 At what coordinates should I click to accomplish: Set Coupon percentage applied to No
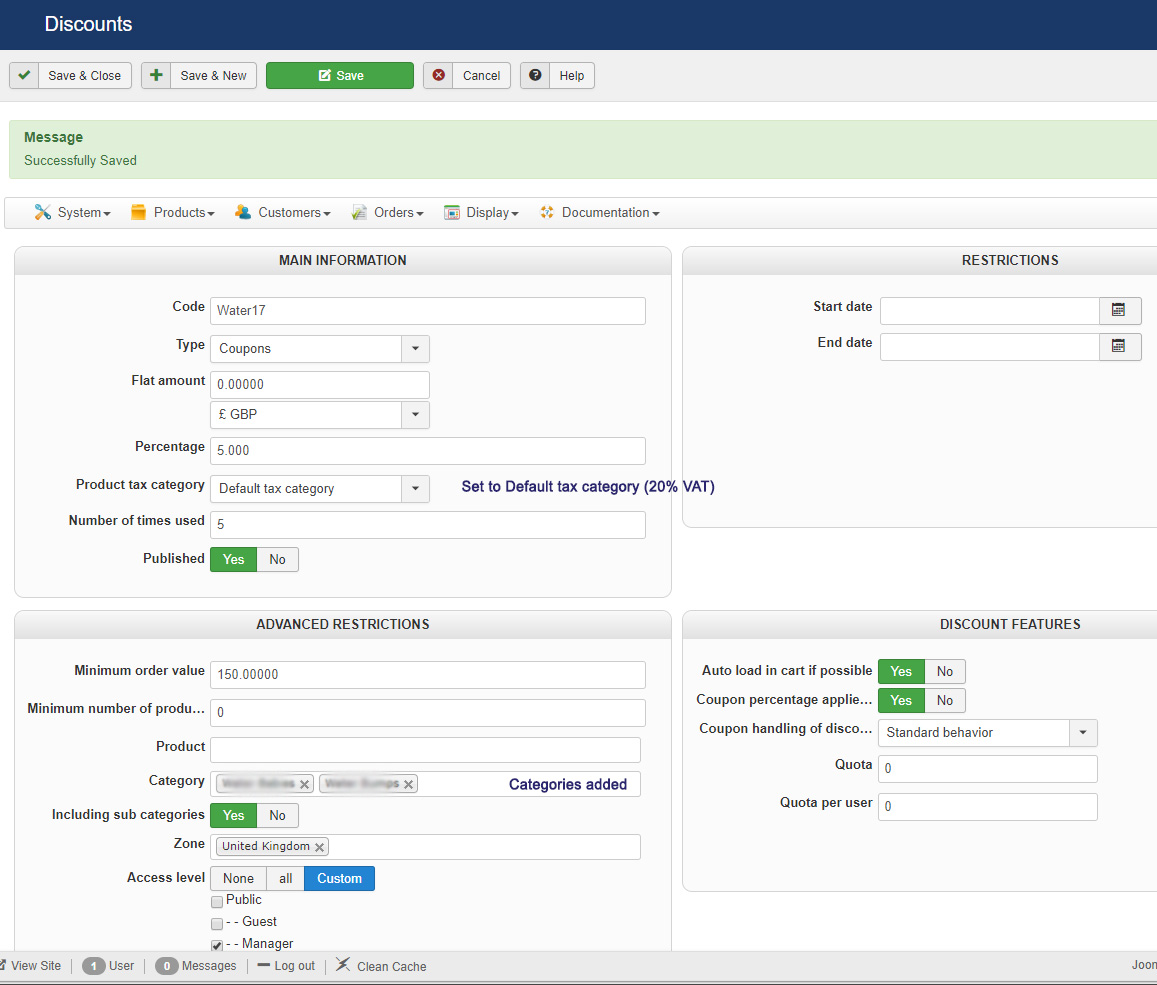tap(944, 700)
